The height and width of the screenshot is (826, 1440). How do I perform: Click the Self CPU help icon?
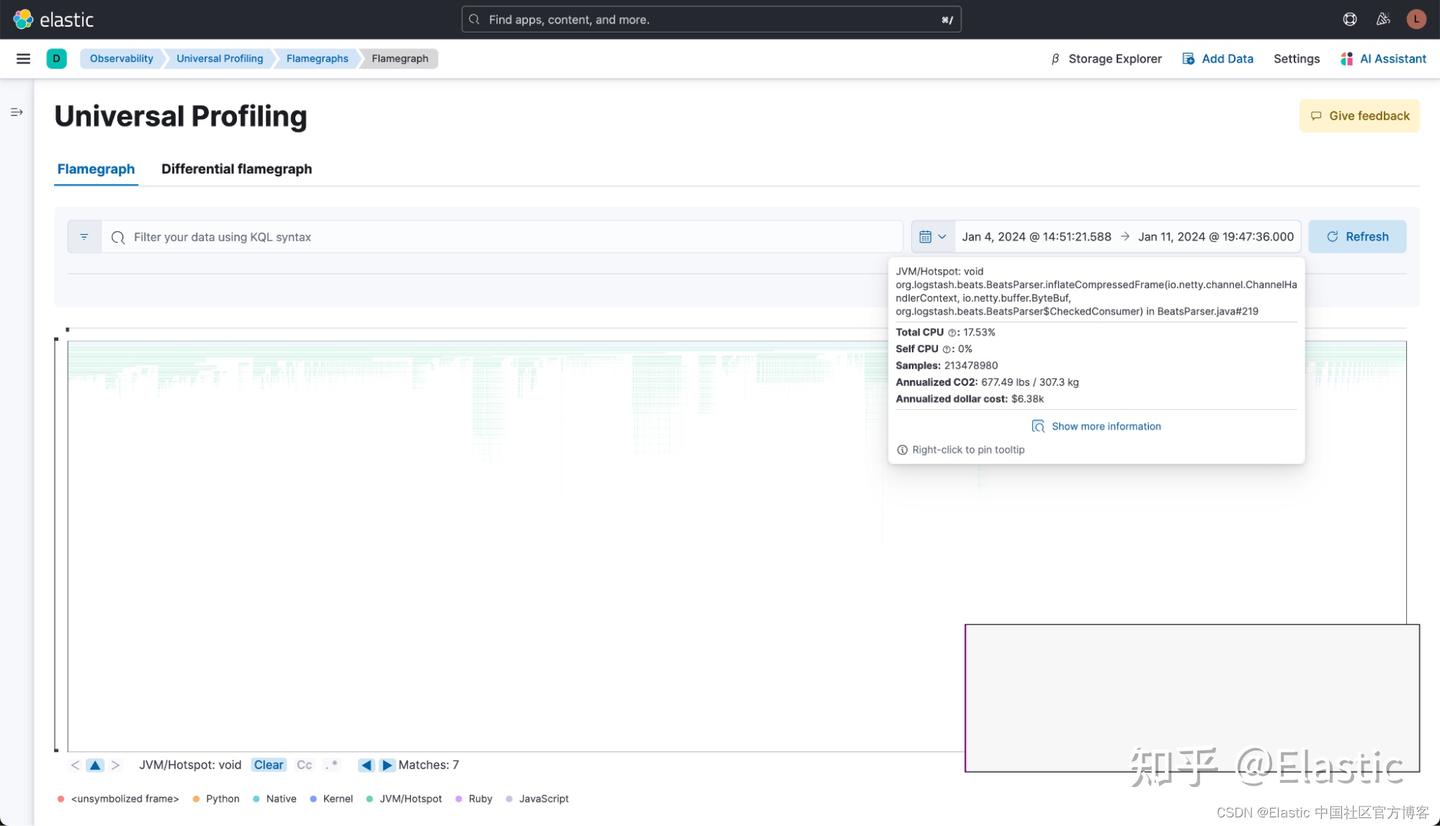[x=947, y=350]
